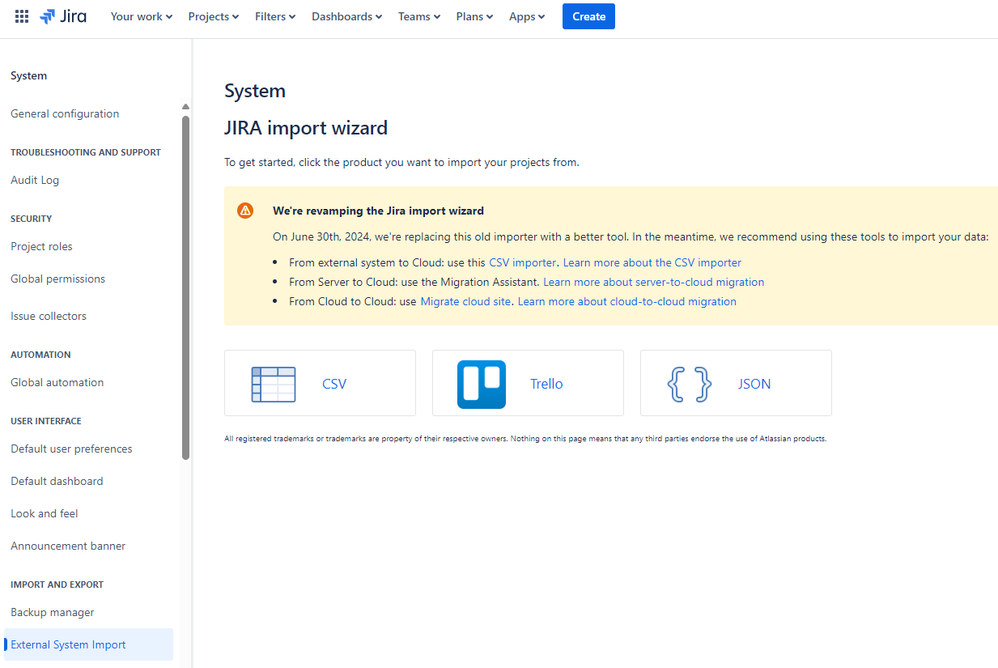Open Global permissions settings
Screen dimensions: 998x668
[x=58, y=279]
